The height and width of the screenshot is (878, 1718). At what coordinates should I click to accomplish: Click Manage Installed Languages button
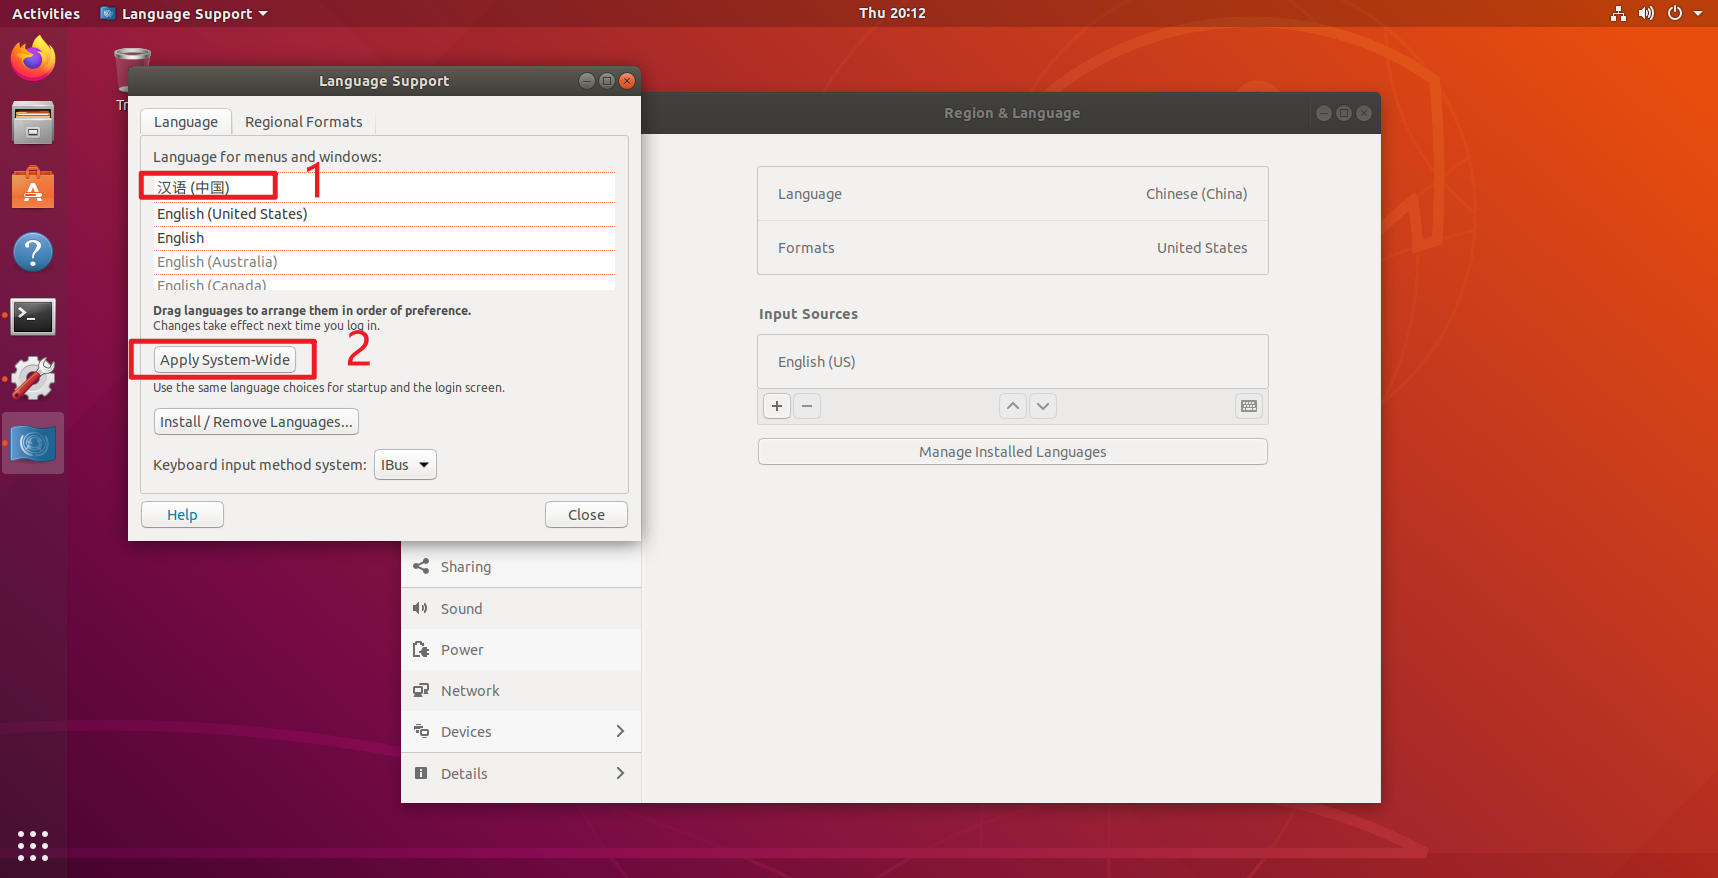pyautogui.click(x=1013, y=452)
